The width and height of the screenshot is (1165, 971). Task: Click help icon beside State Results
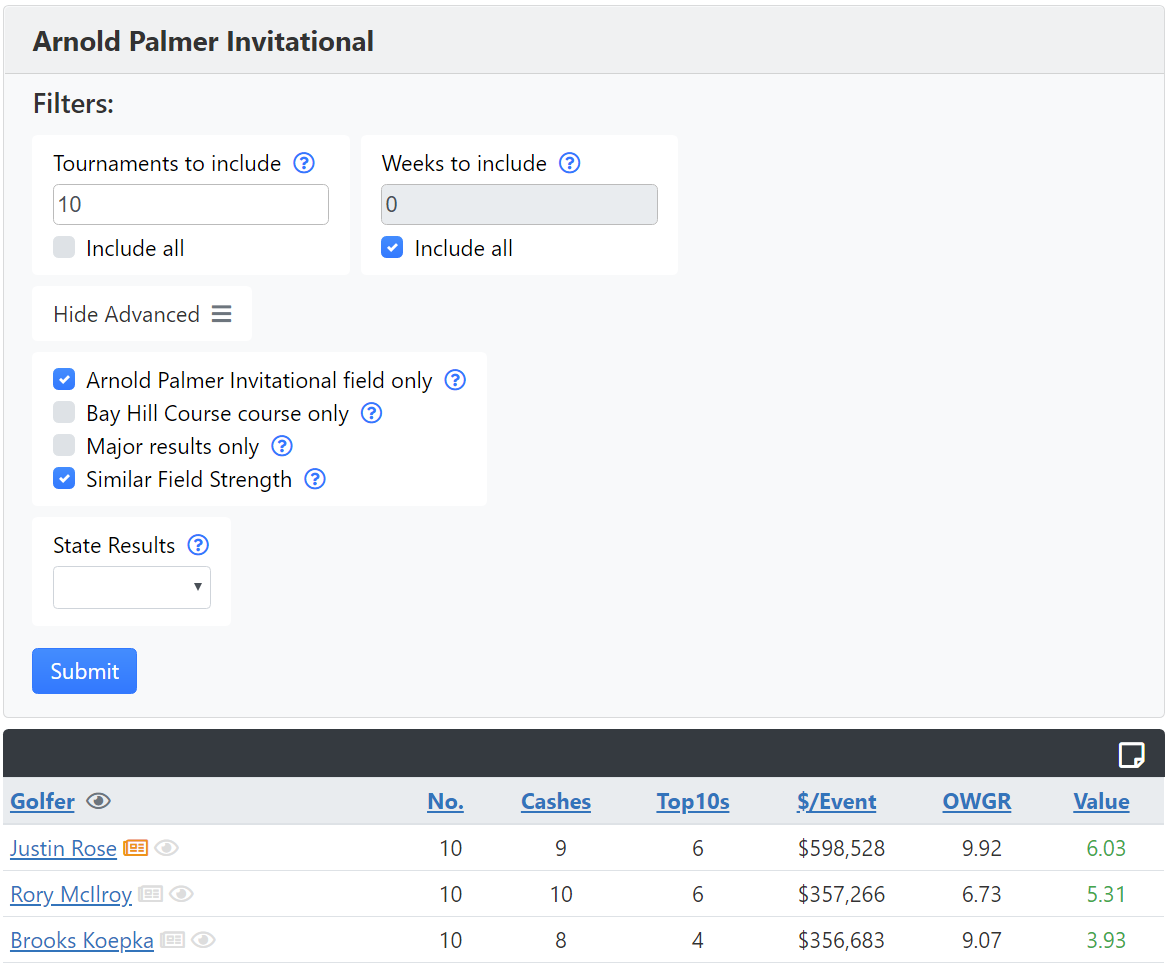198,545
